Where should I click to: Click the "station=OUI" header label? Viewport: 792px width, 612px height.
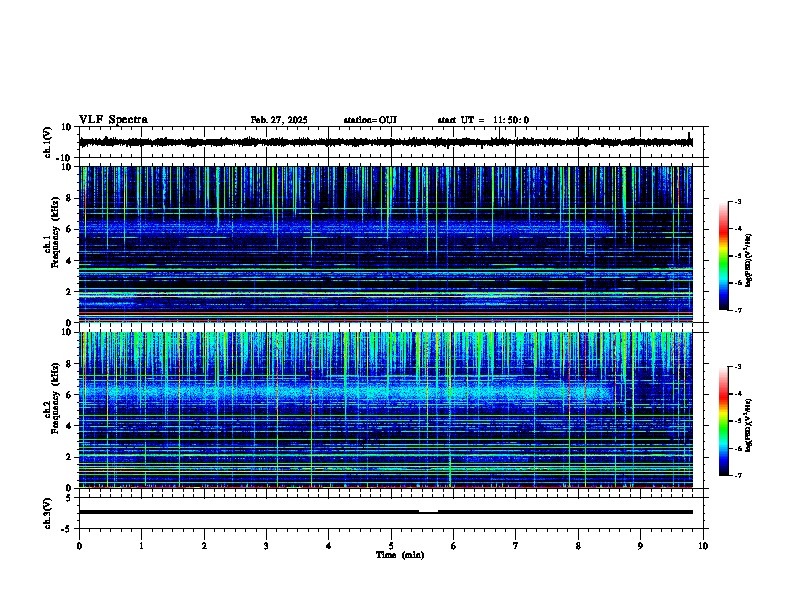tap(370, 120)
